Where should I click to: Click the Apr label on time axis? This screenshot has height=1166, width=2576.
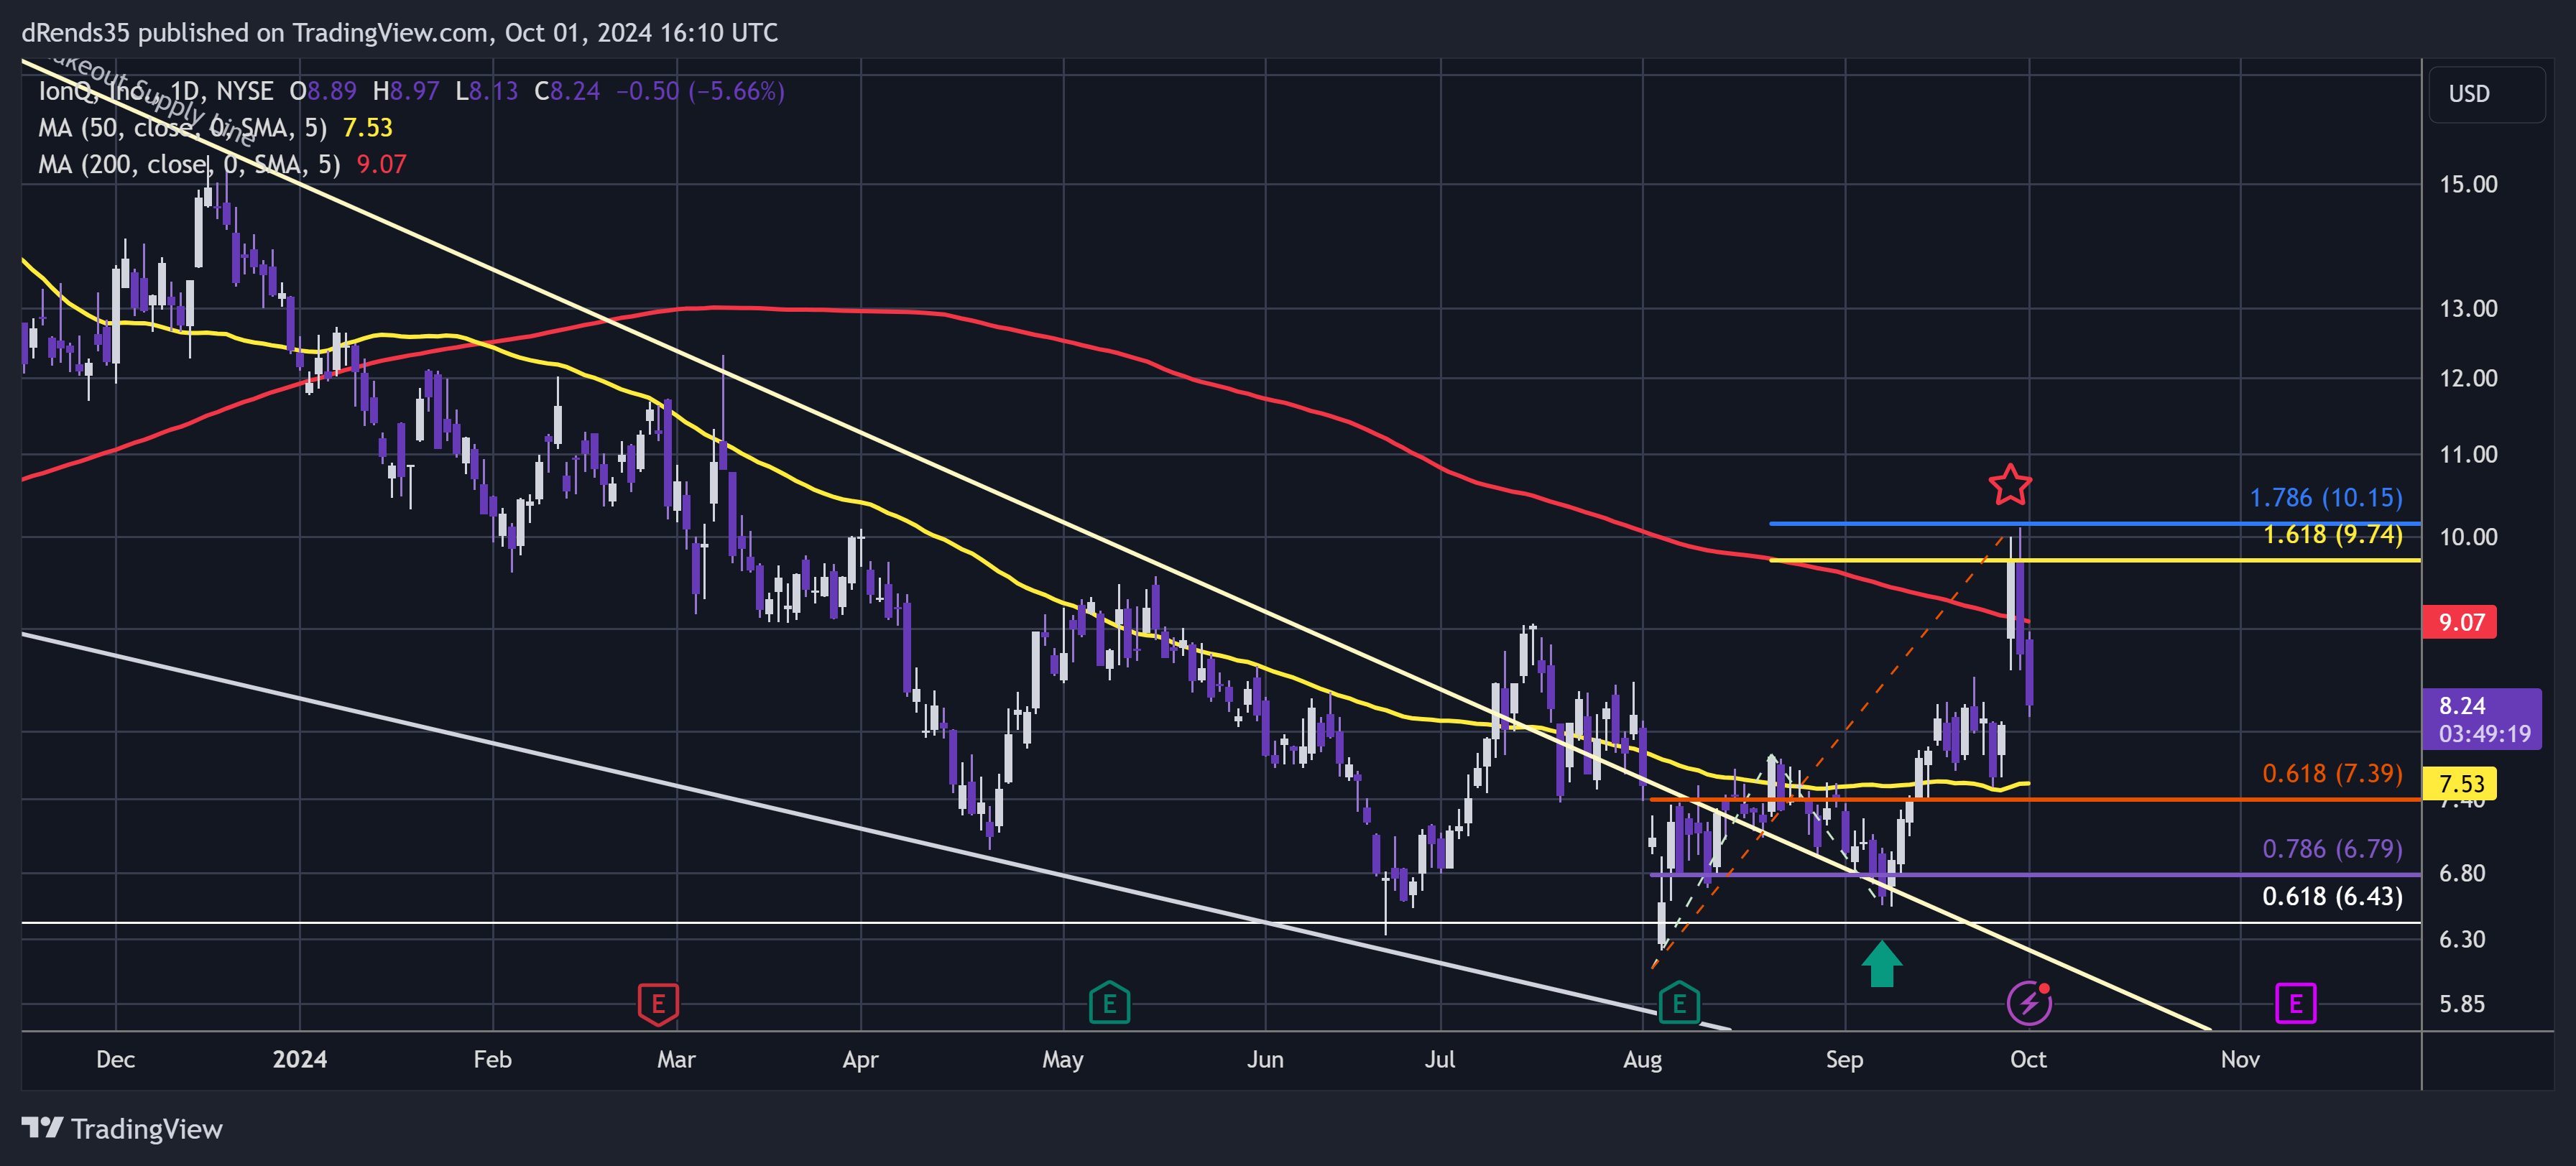[860, 1060]
